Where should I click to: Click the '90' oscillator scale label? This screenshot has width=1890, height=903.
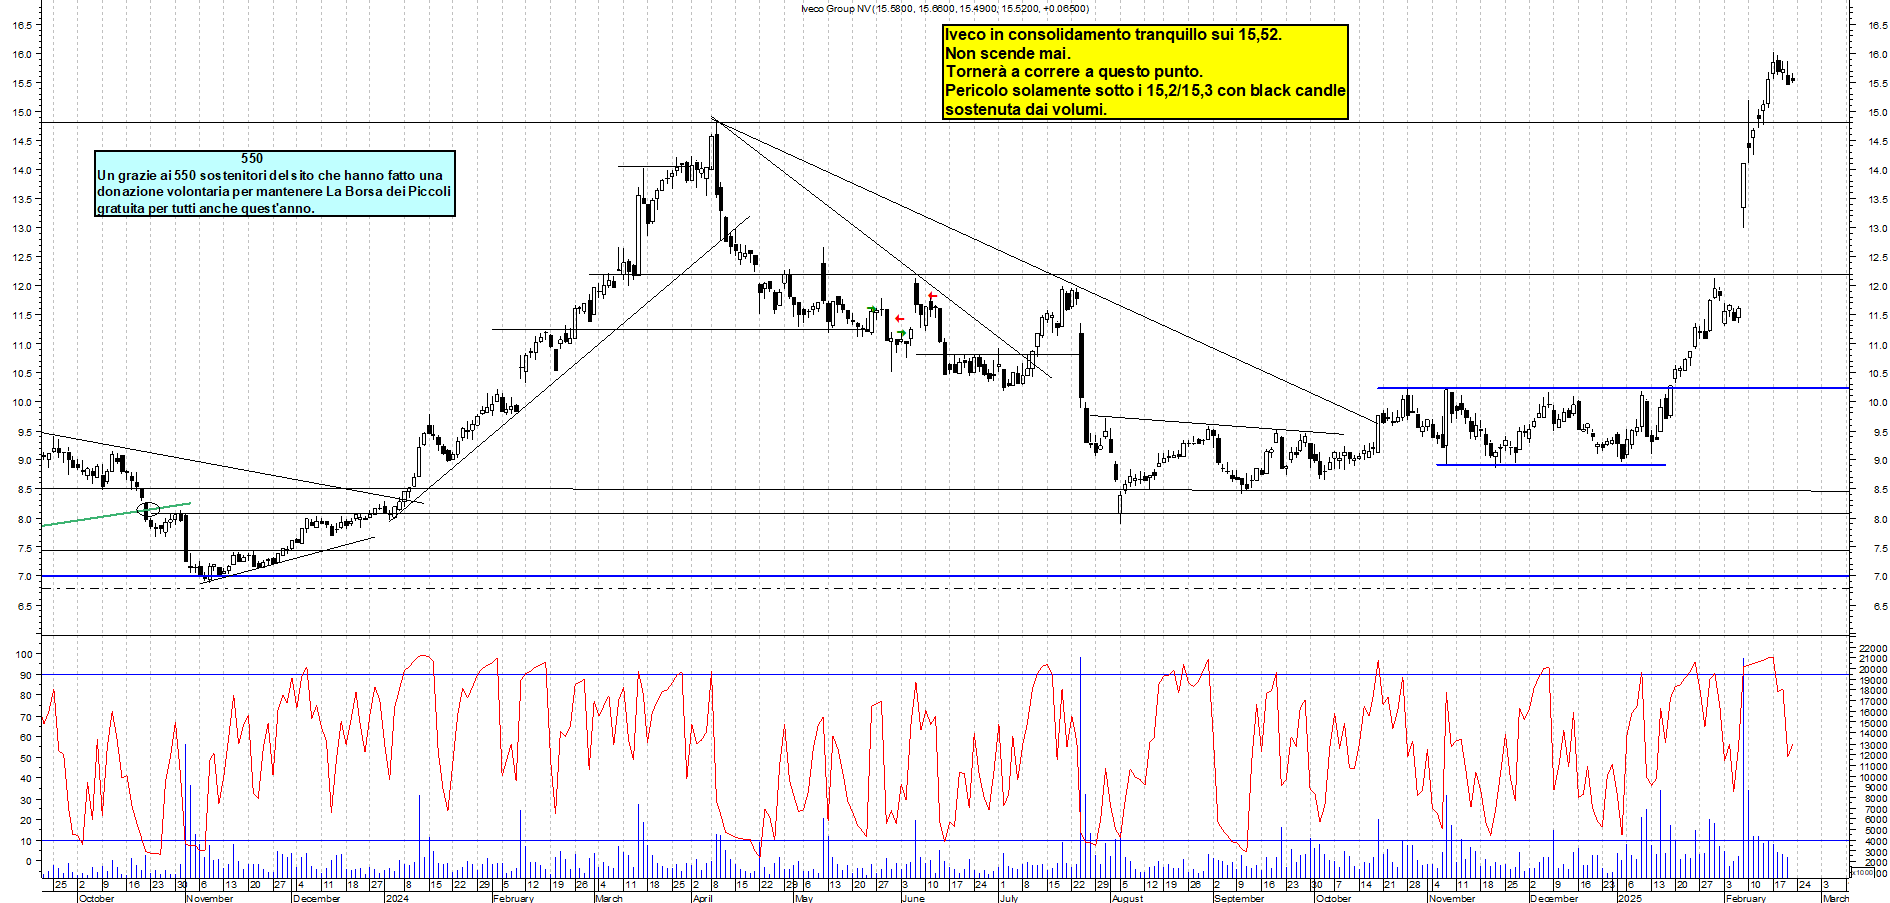point(24,675)
